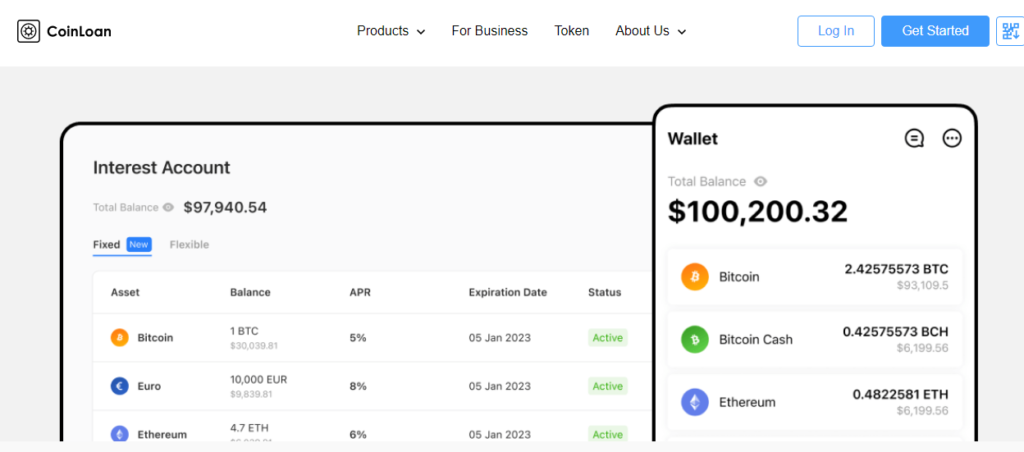Viewport: 1024px width, 452px height.
Task: Click the Balance column header
Action: click(x=250, y=293)
